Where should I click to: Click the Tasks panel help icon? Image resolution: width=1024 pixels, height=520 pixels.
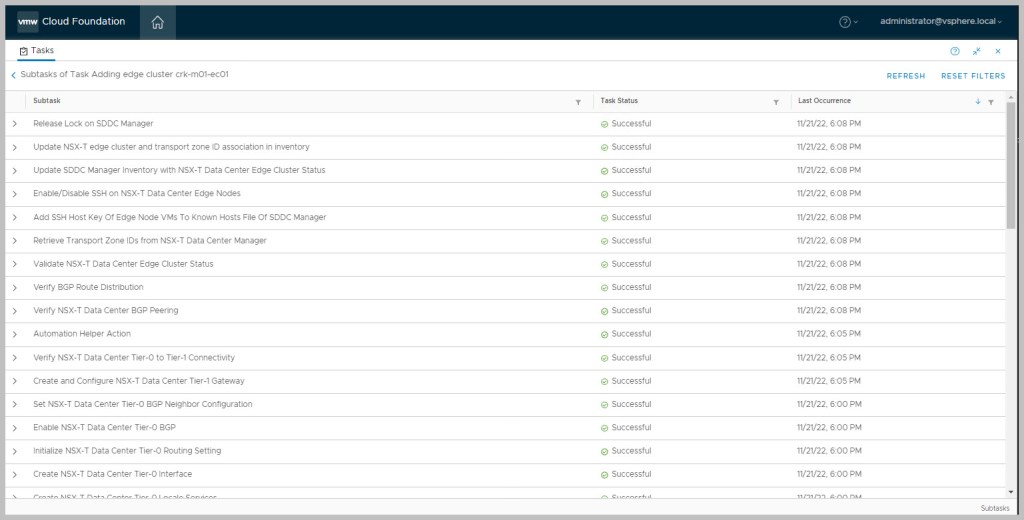pyautogui.click(x=955, y=51)
